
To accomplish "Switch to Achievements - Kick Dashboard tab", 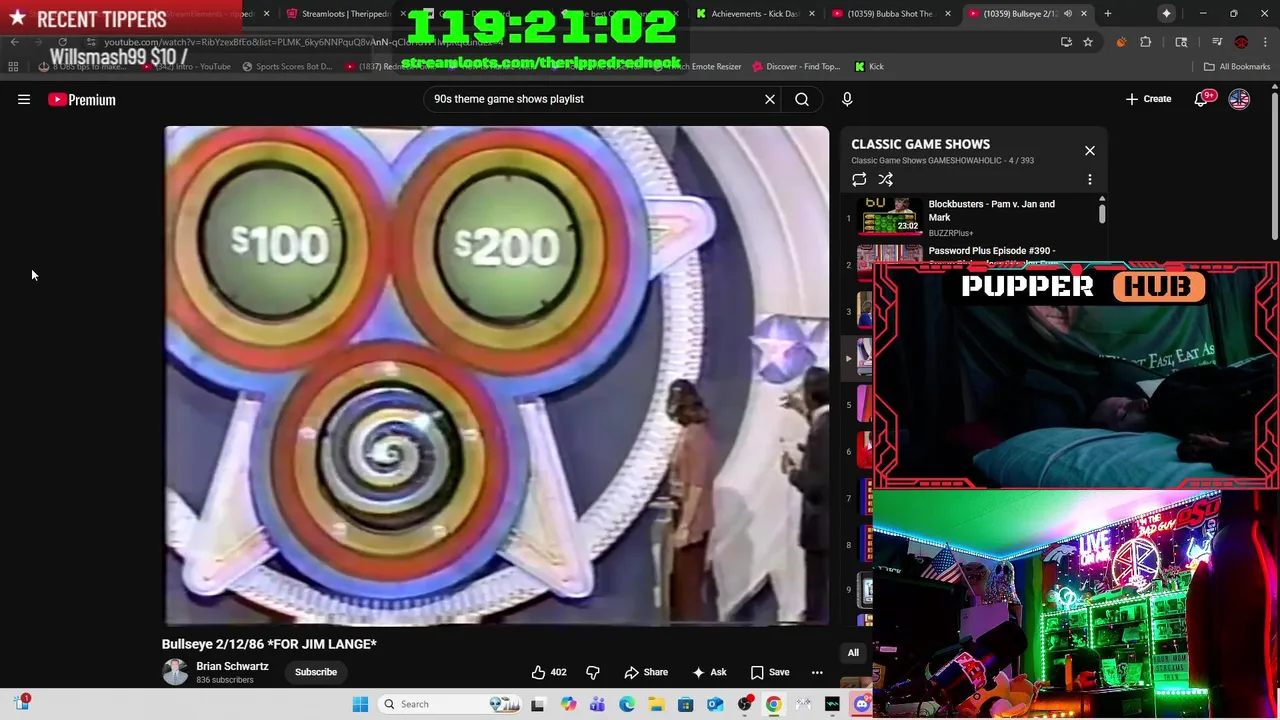I will [756, 14].
